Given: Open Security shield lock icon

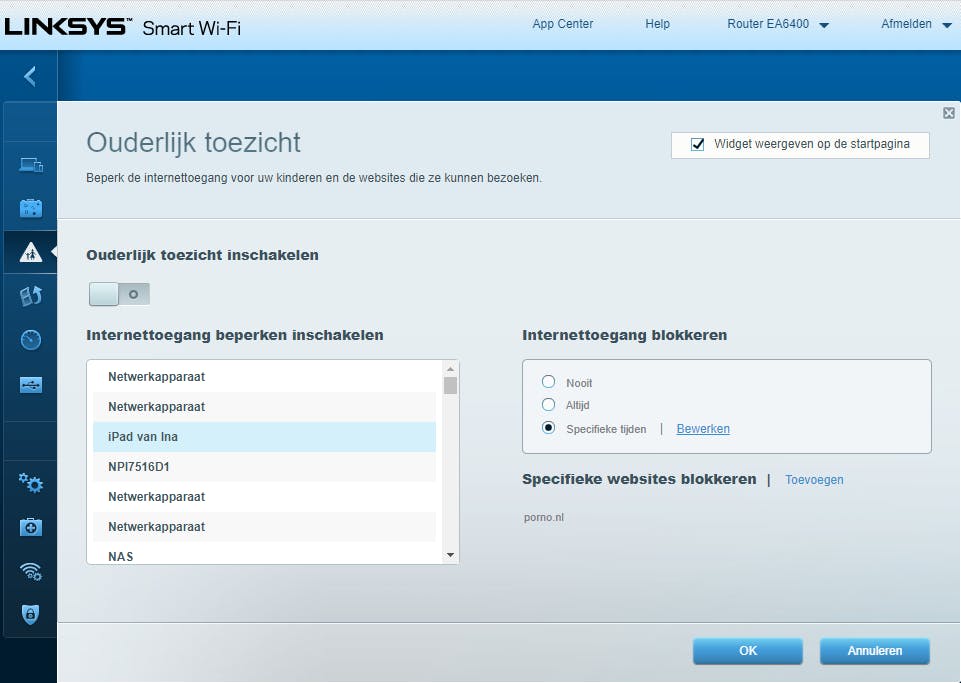Looking at the screenshot, I should (31, 614).
